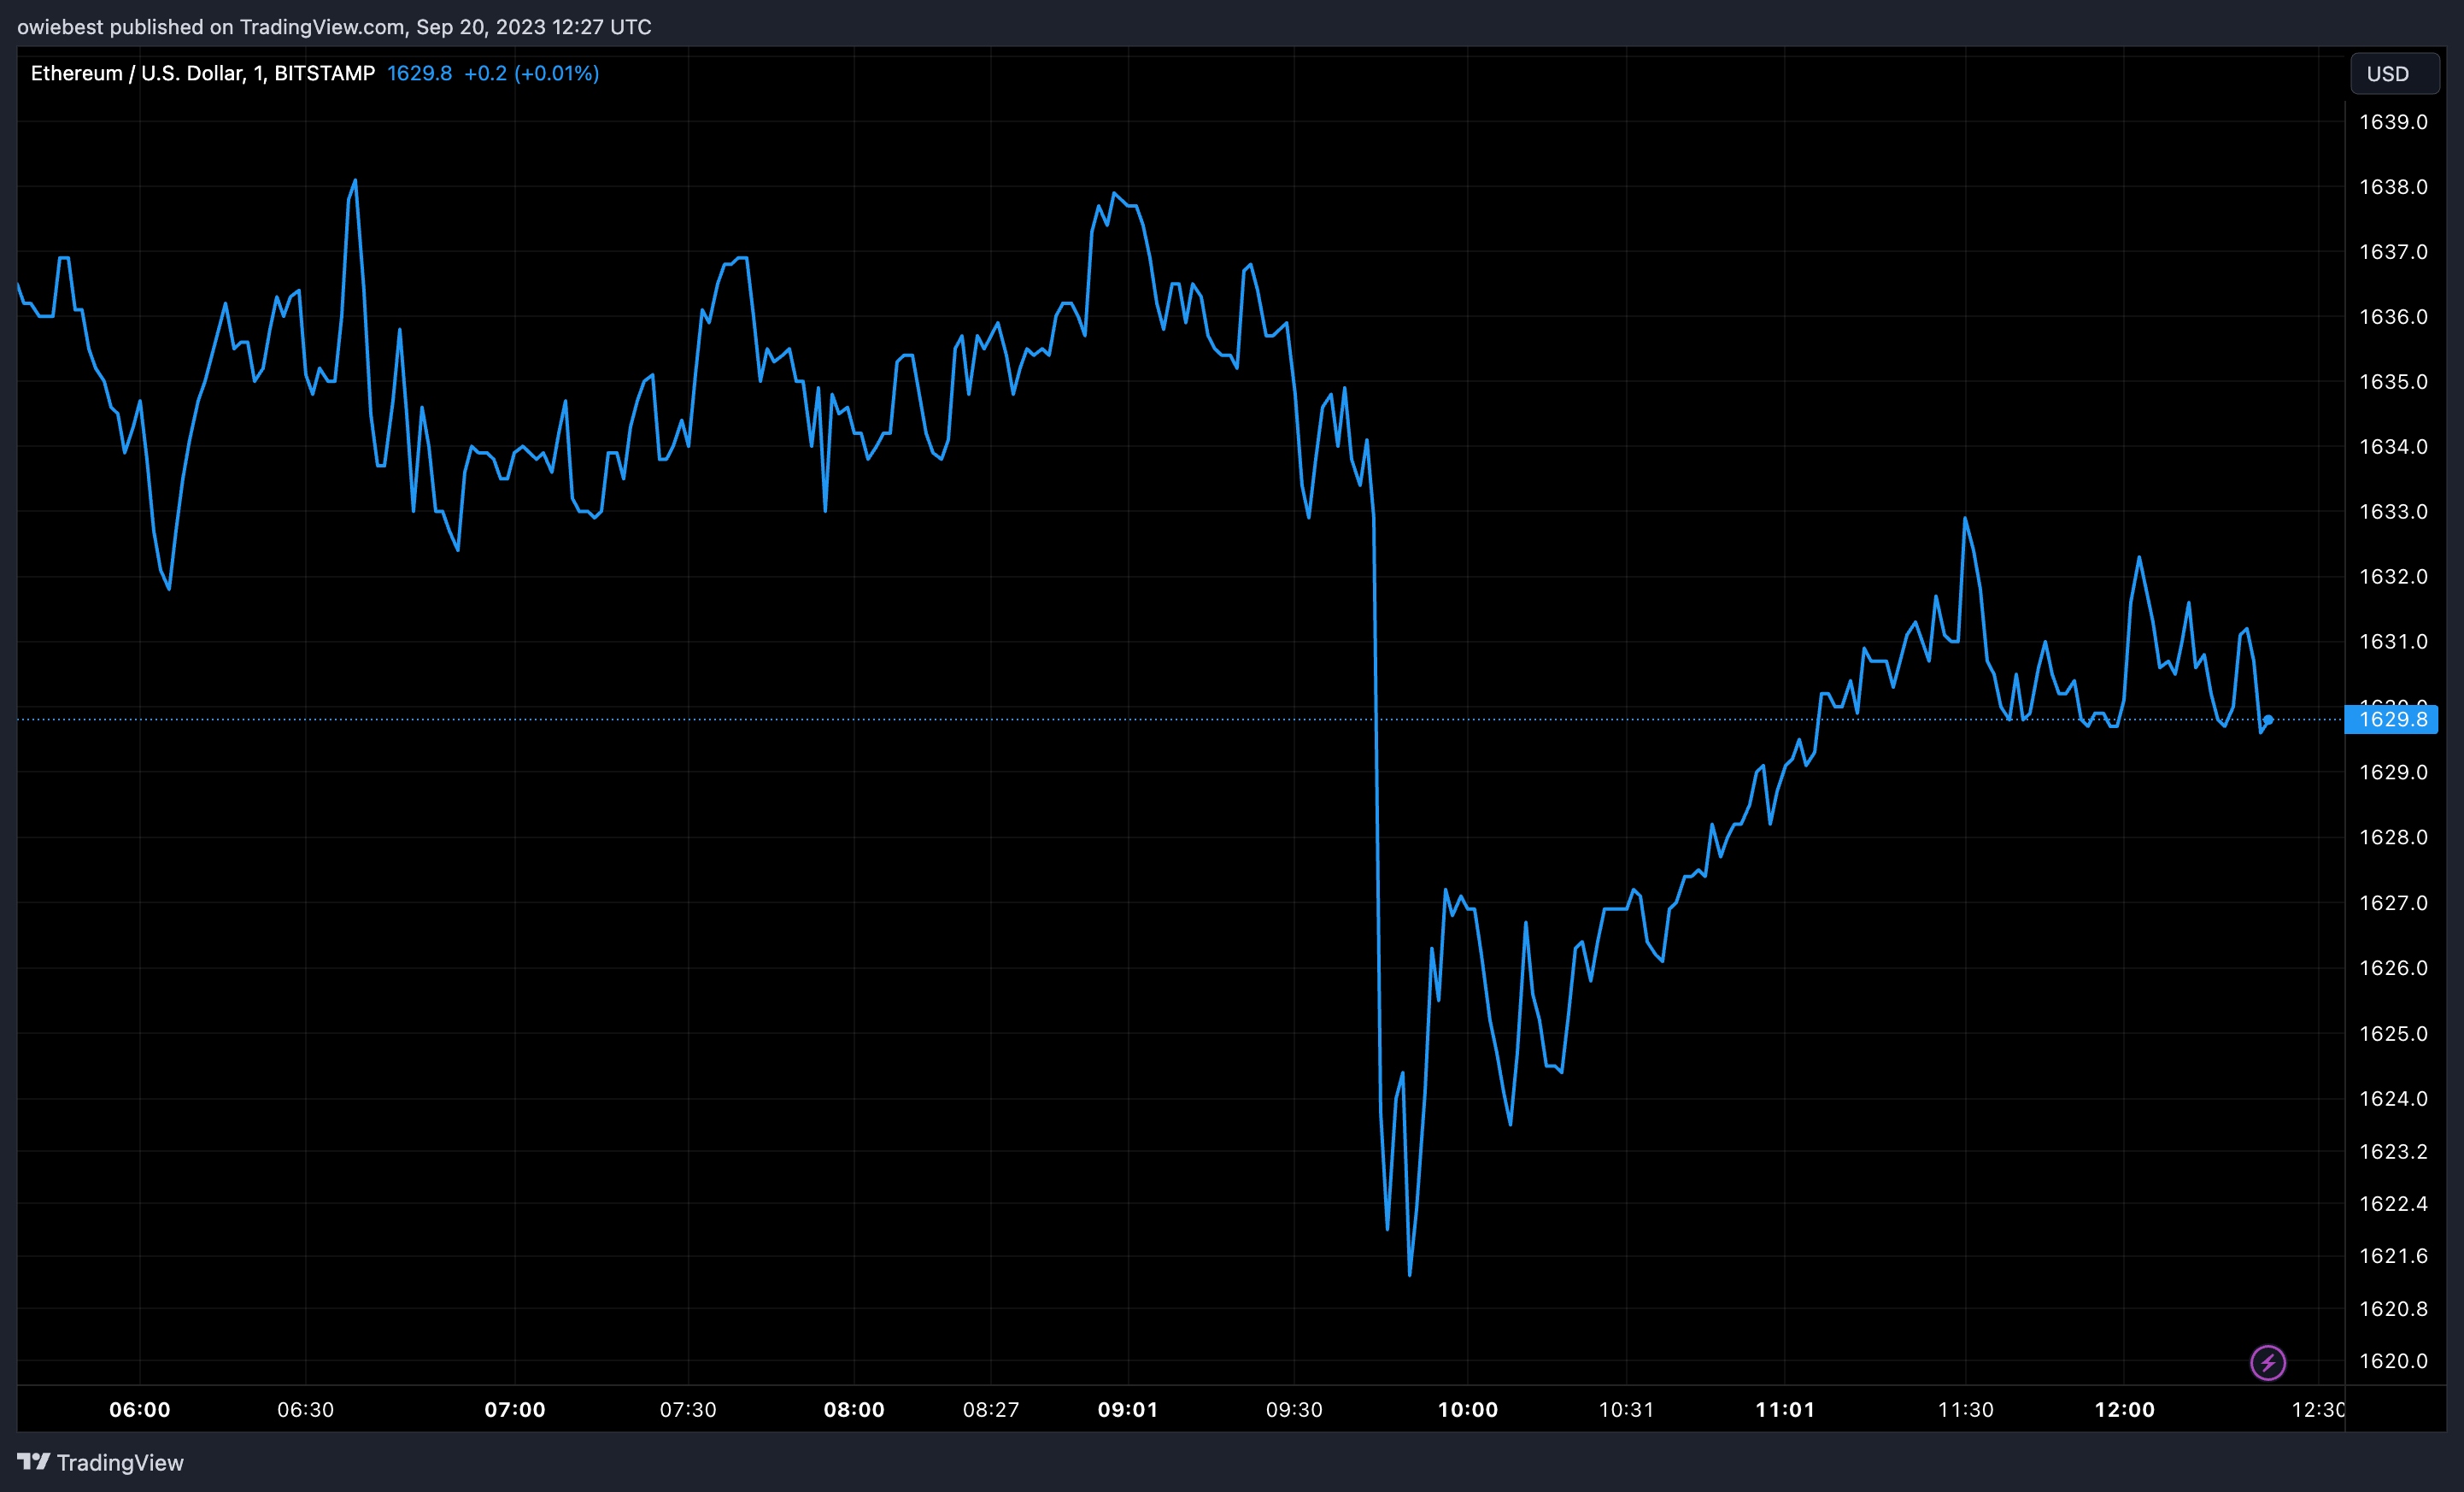
Task: Click the published-by caption at the top
Action: coord(334,27)
